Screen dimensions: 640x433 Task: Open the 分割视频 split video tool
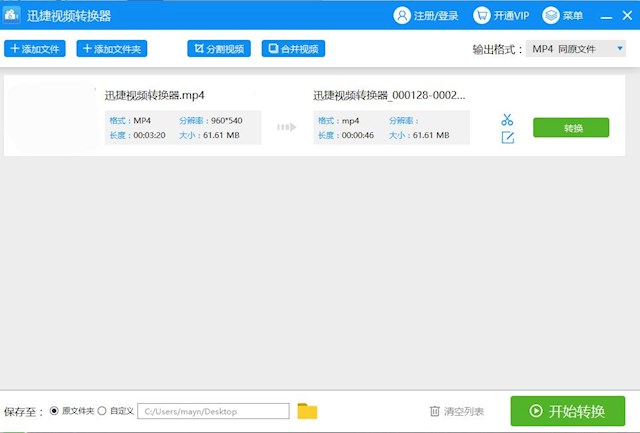point(219,49)
